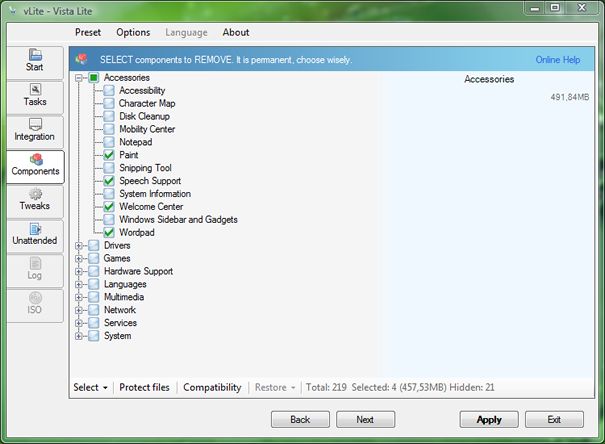Uncheck the Welcome Center checkbox
Viewport: 605px width, 444px height.
click(x=109, y=207)
